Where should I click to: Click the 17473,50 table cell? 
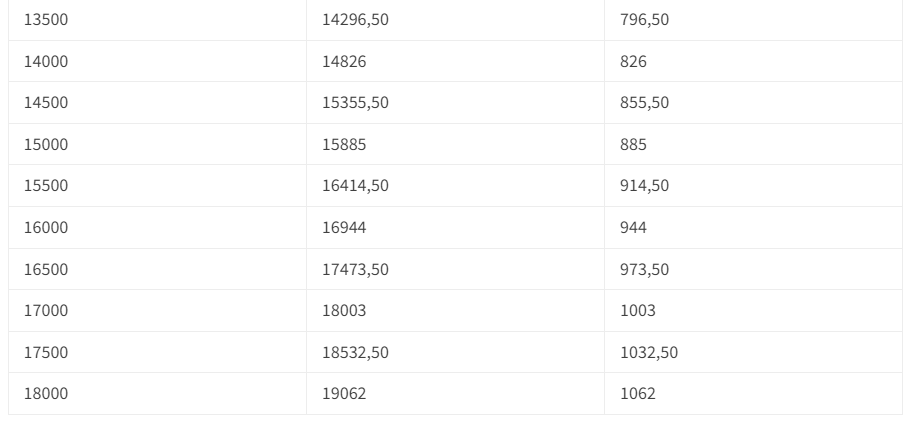pyautogui.click(x=355, y=270)
